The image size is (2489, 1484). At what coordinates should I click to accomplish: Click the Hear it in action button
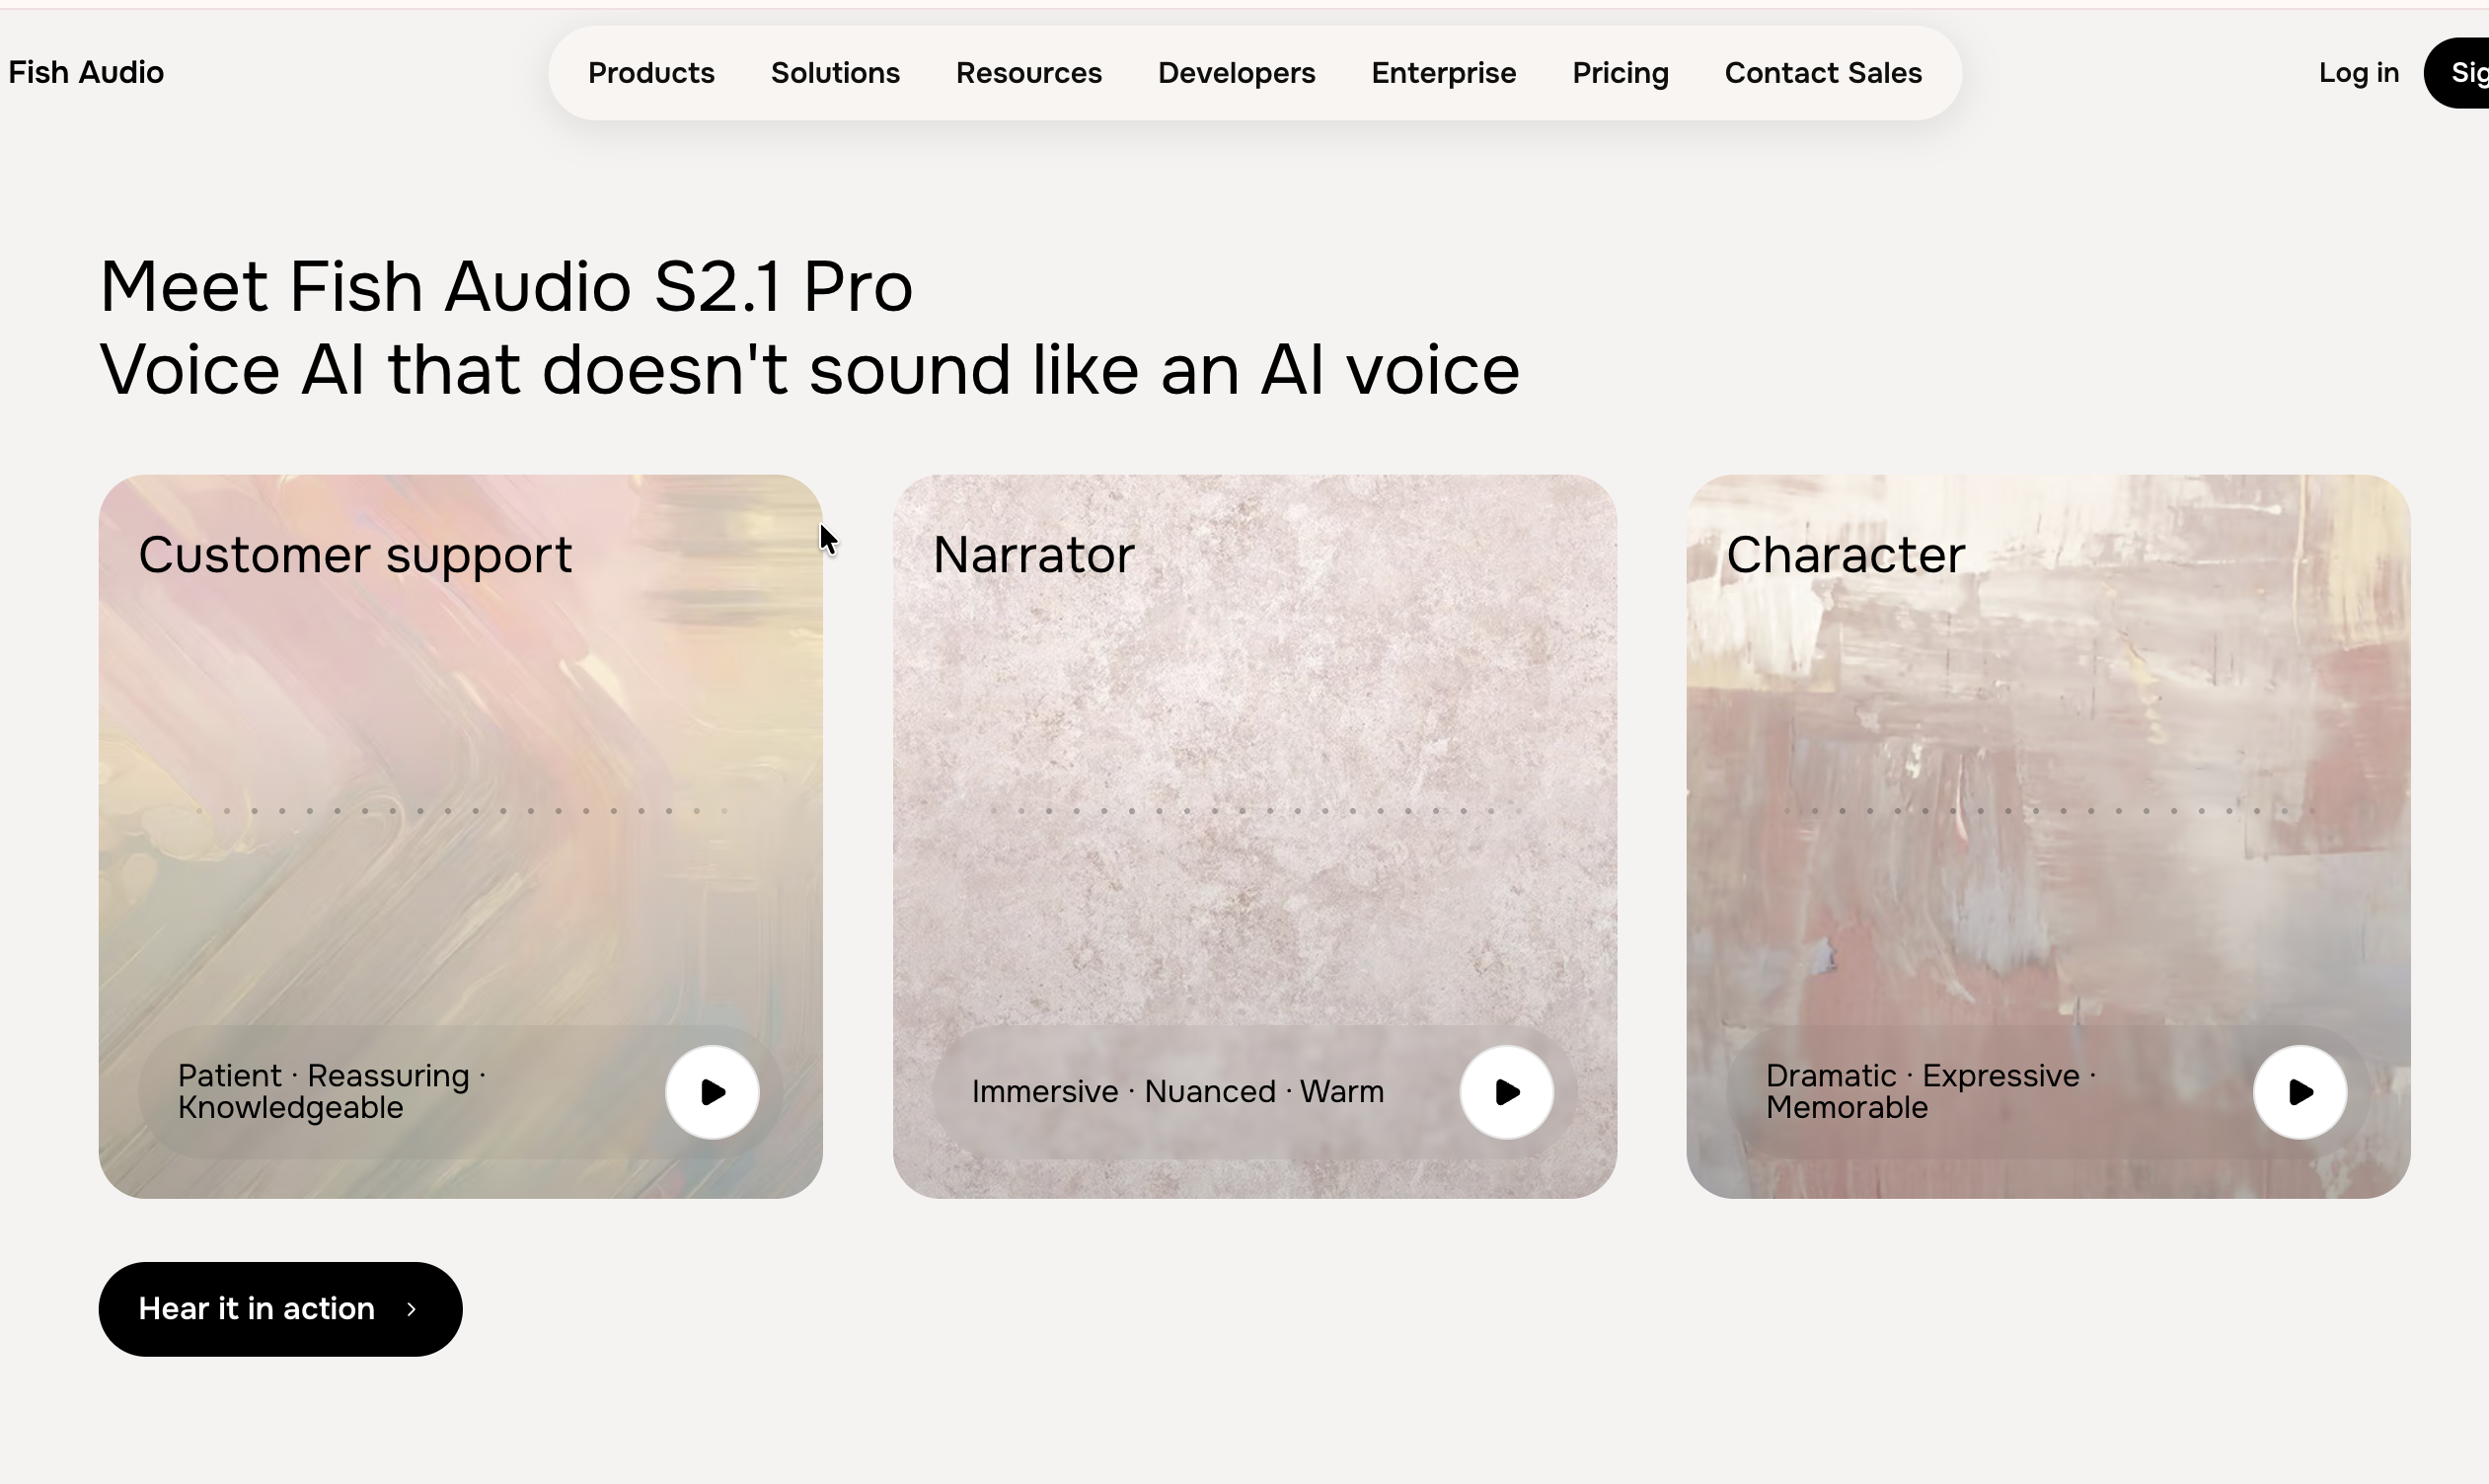(x=280, y=1309)
